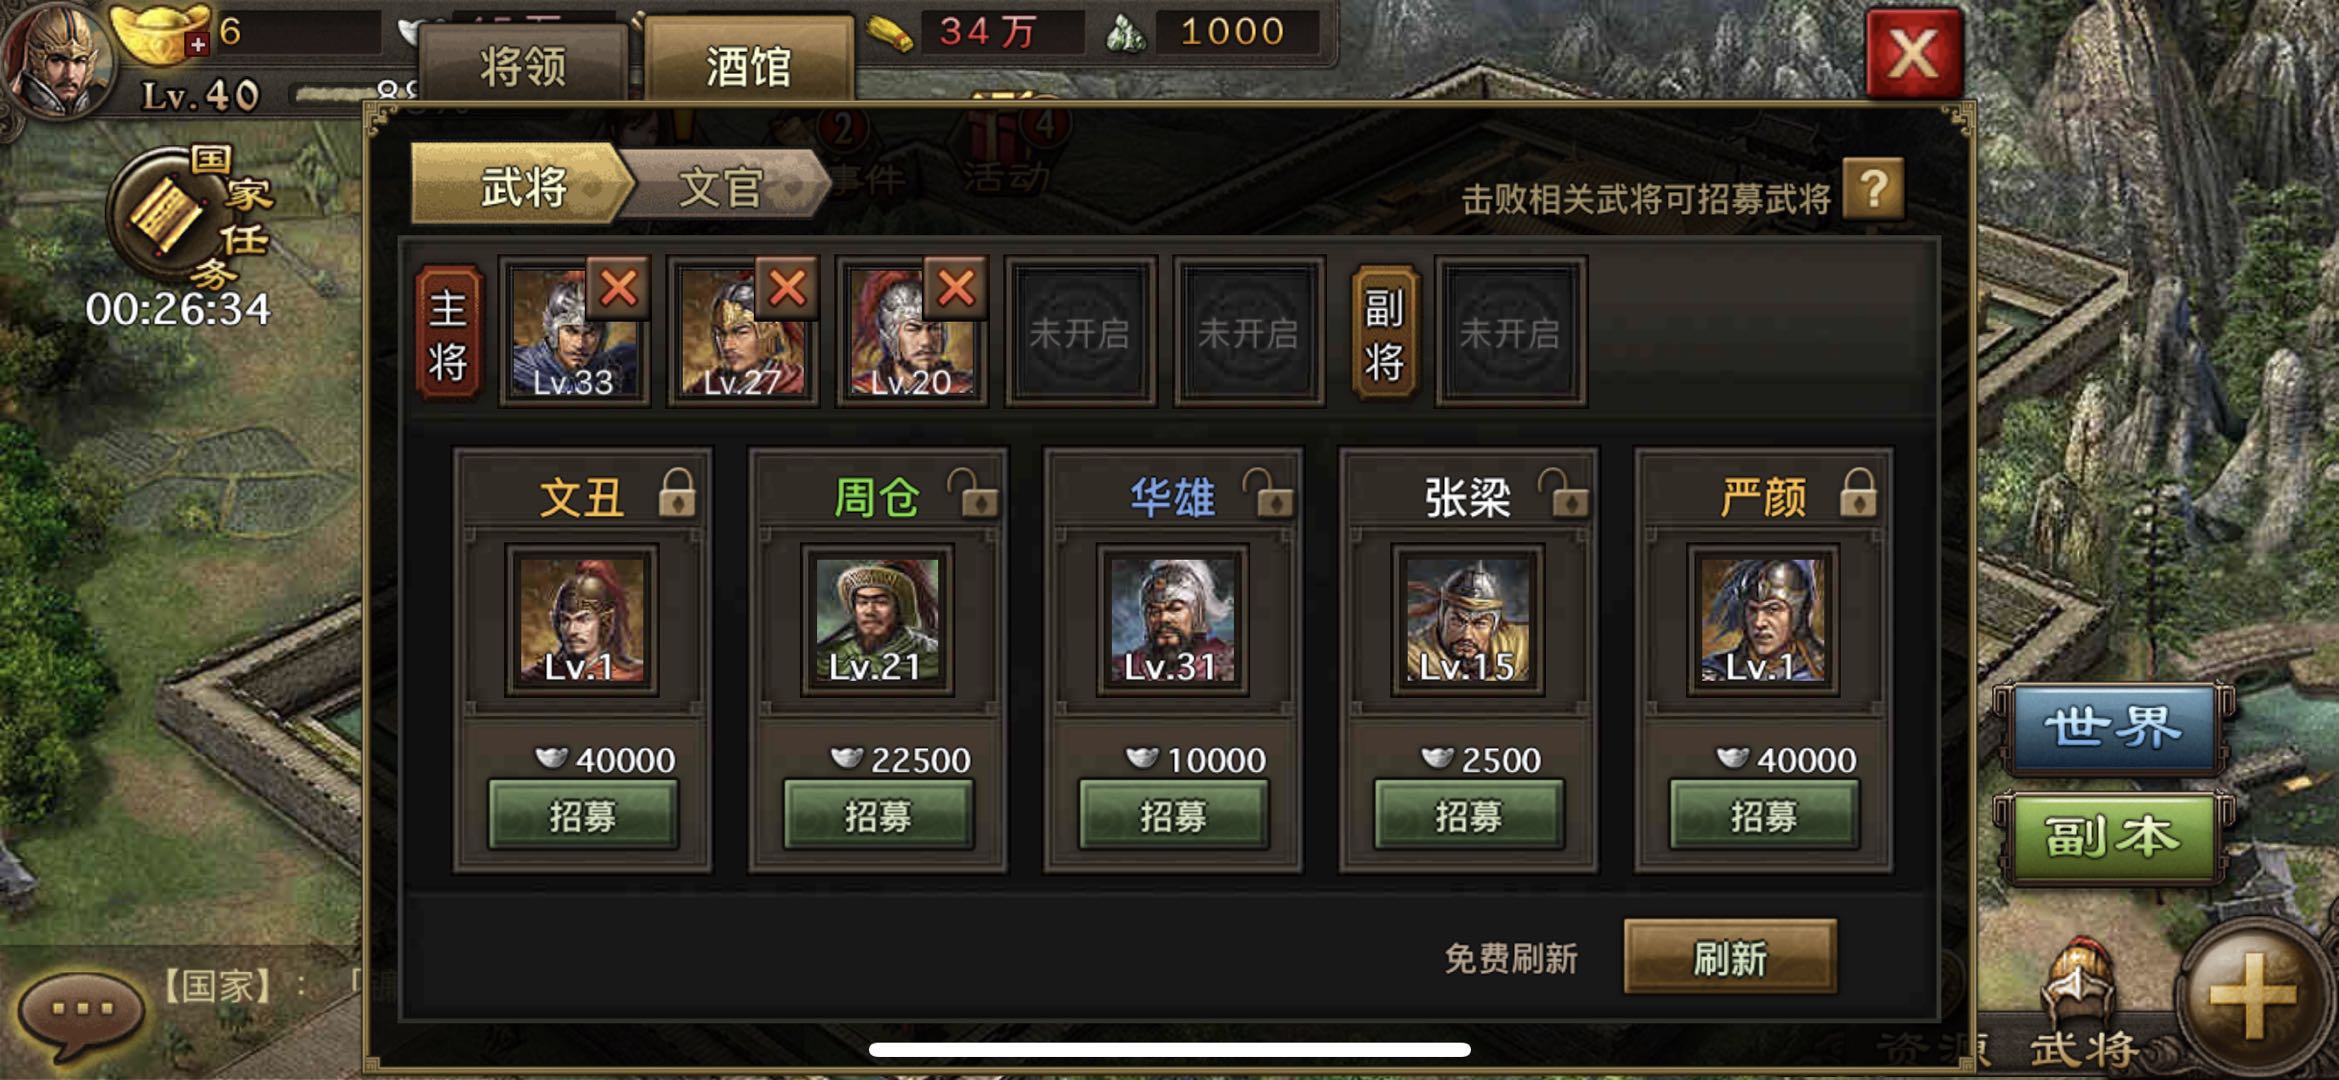
Task: Open the 世界 world map button
Action: click(x=2112, y=728)
